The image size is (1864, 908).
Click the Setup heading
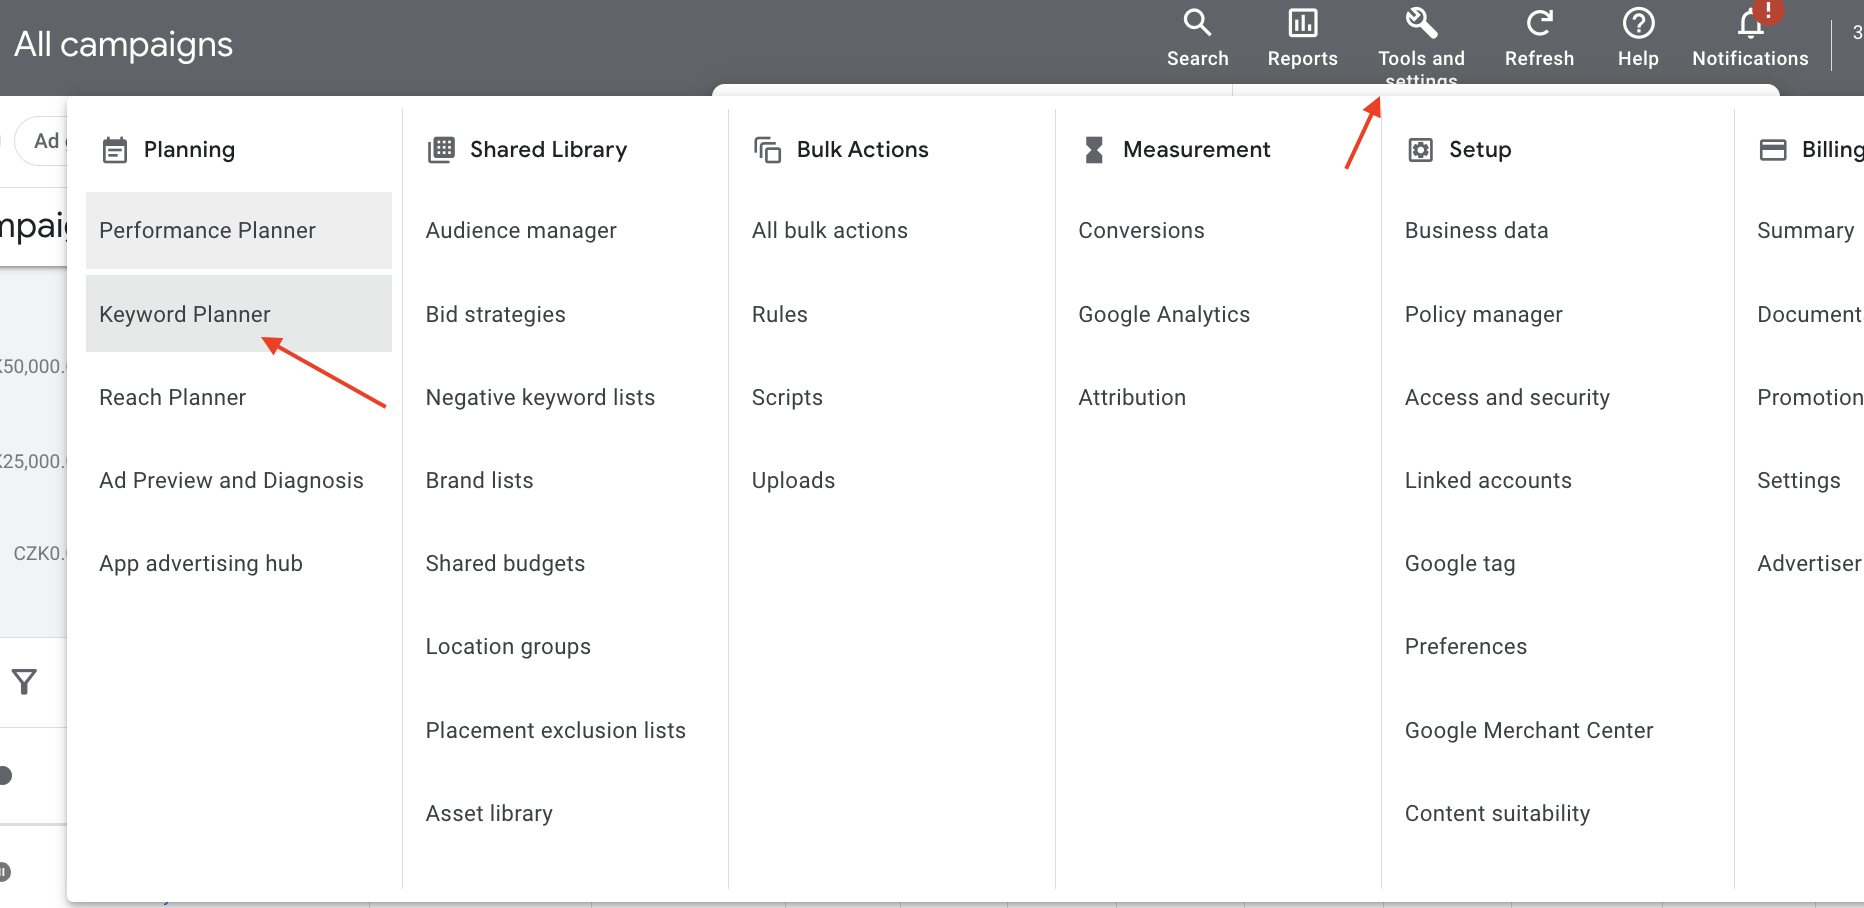pyautogui.click(x=1480, y=150)
